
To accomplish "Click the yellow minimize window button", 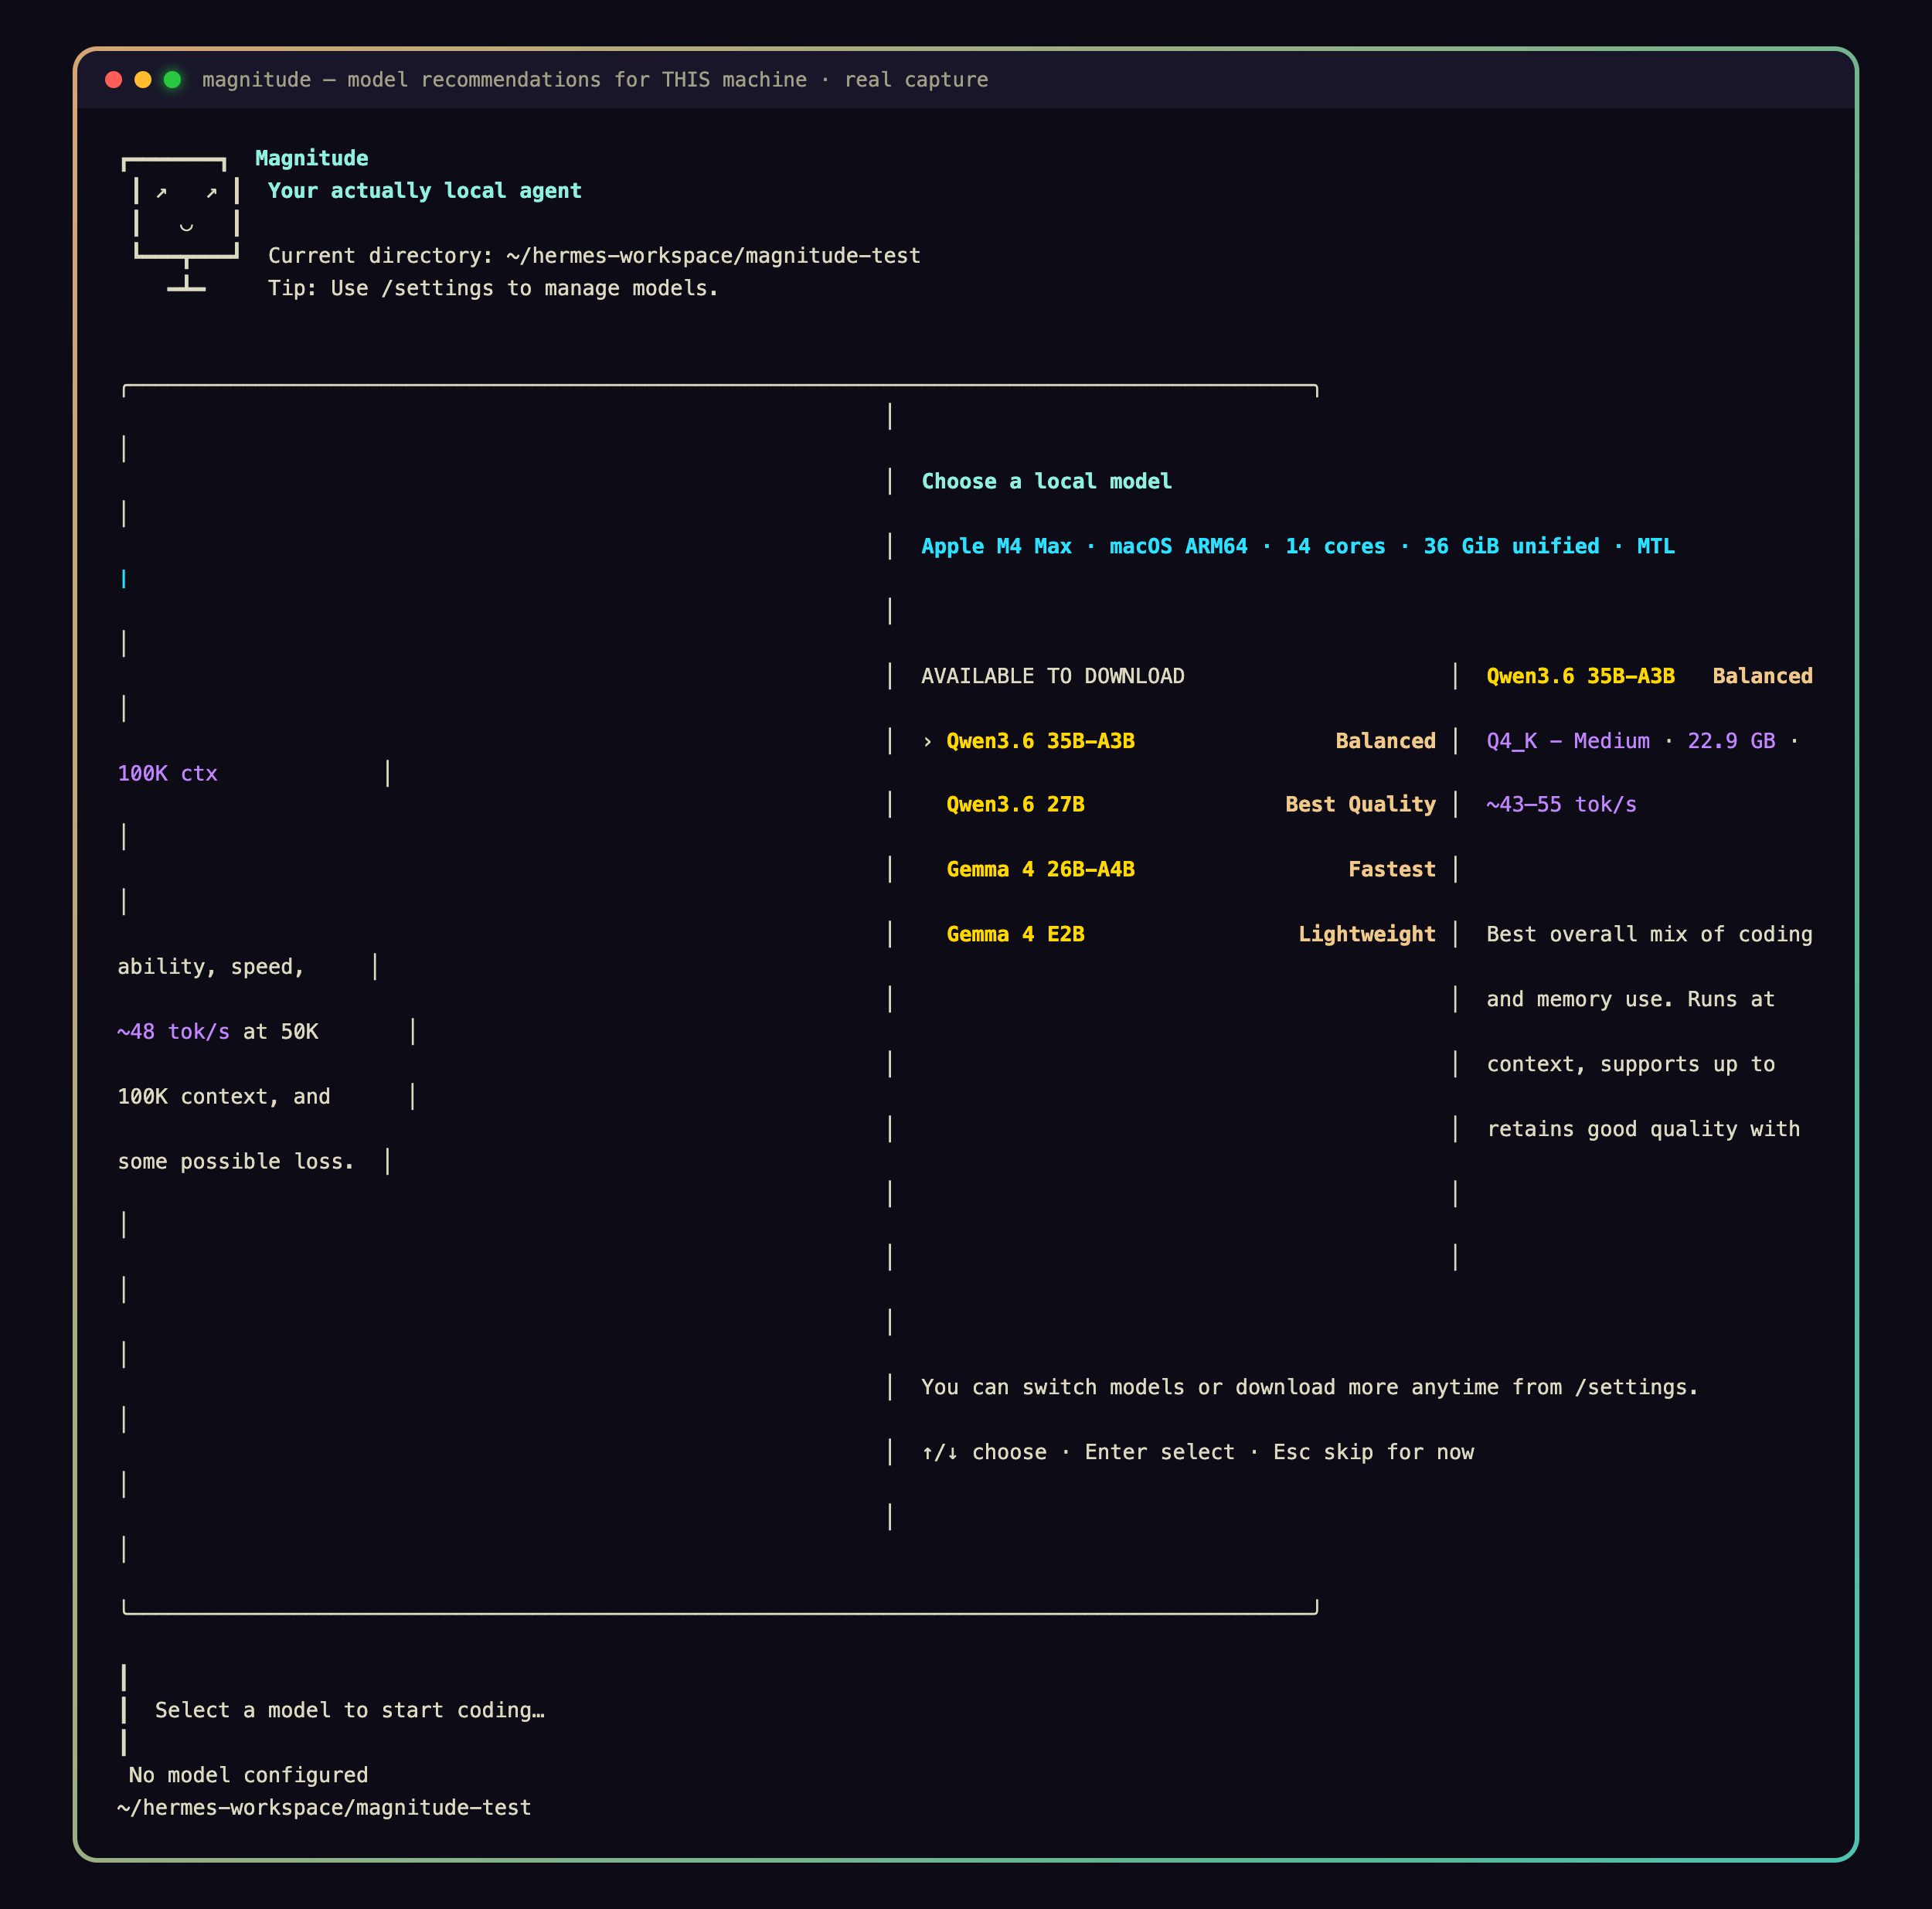I will (x=143, y=80).
